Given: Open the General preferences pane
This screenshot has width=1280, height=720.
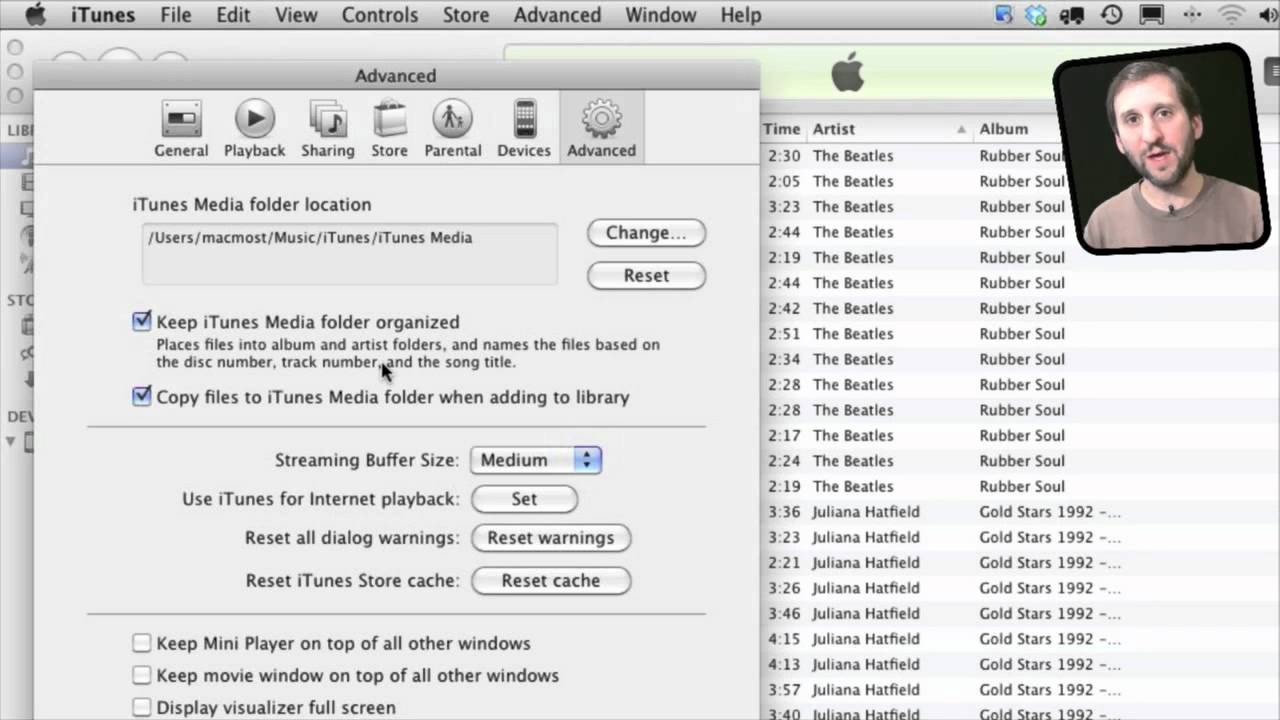Looking at the screenshot, I should [181, 129].
